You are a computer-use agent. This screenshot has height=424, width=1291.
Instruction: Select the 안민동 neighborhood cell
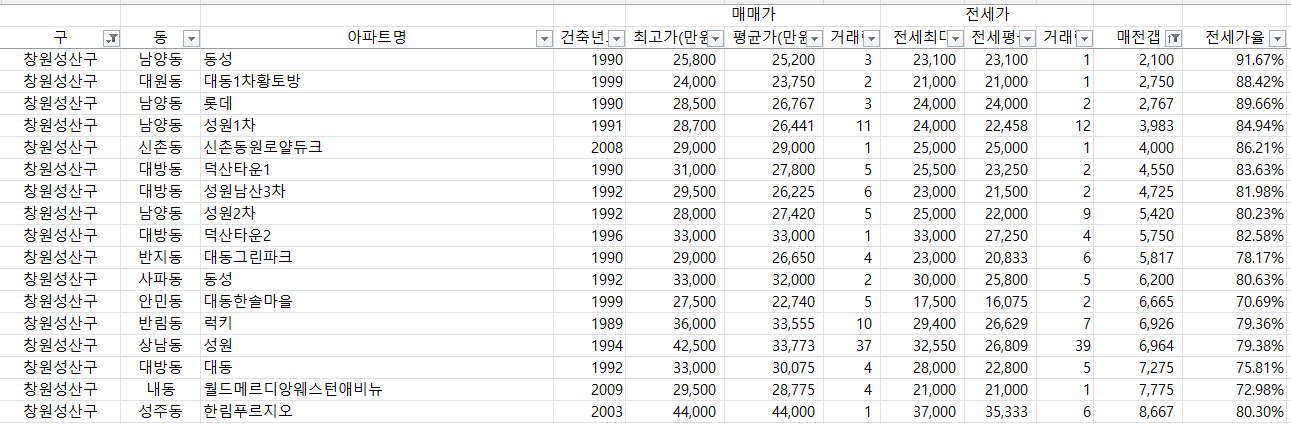coord(161,301)
